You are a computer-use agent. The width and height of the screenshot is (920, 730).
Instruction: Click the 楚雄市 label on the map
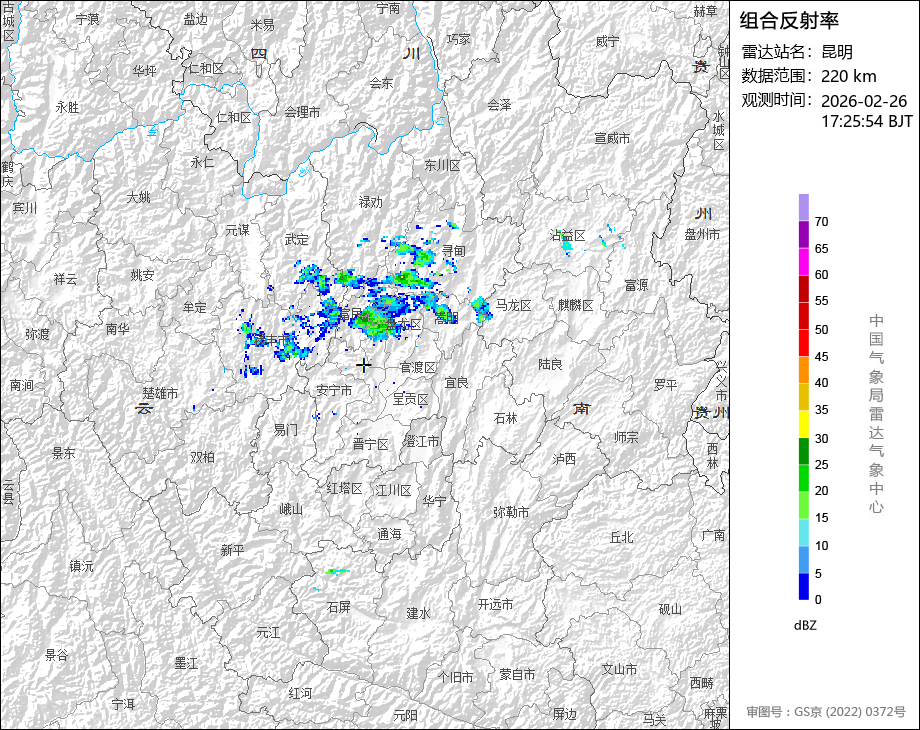[x=160, y=393]
